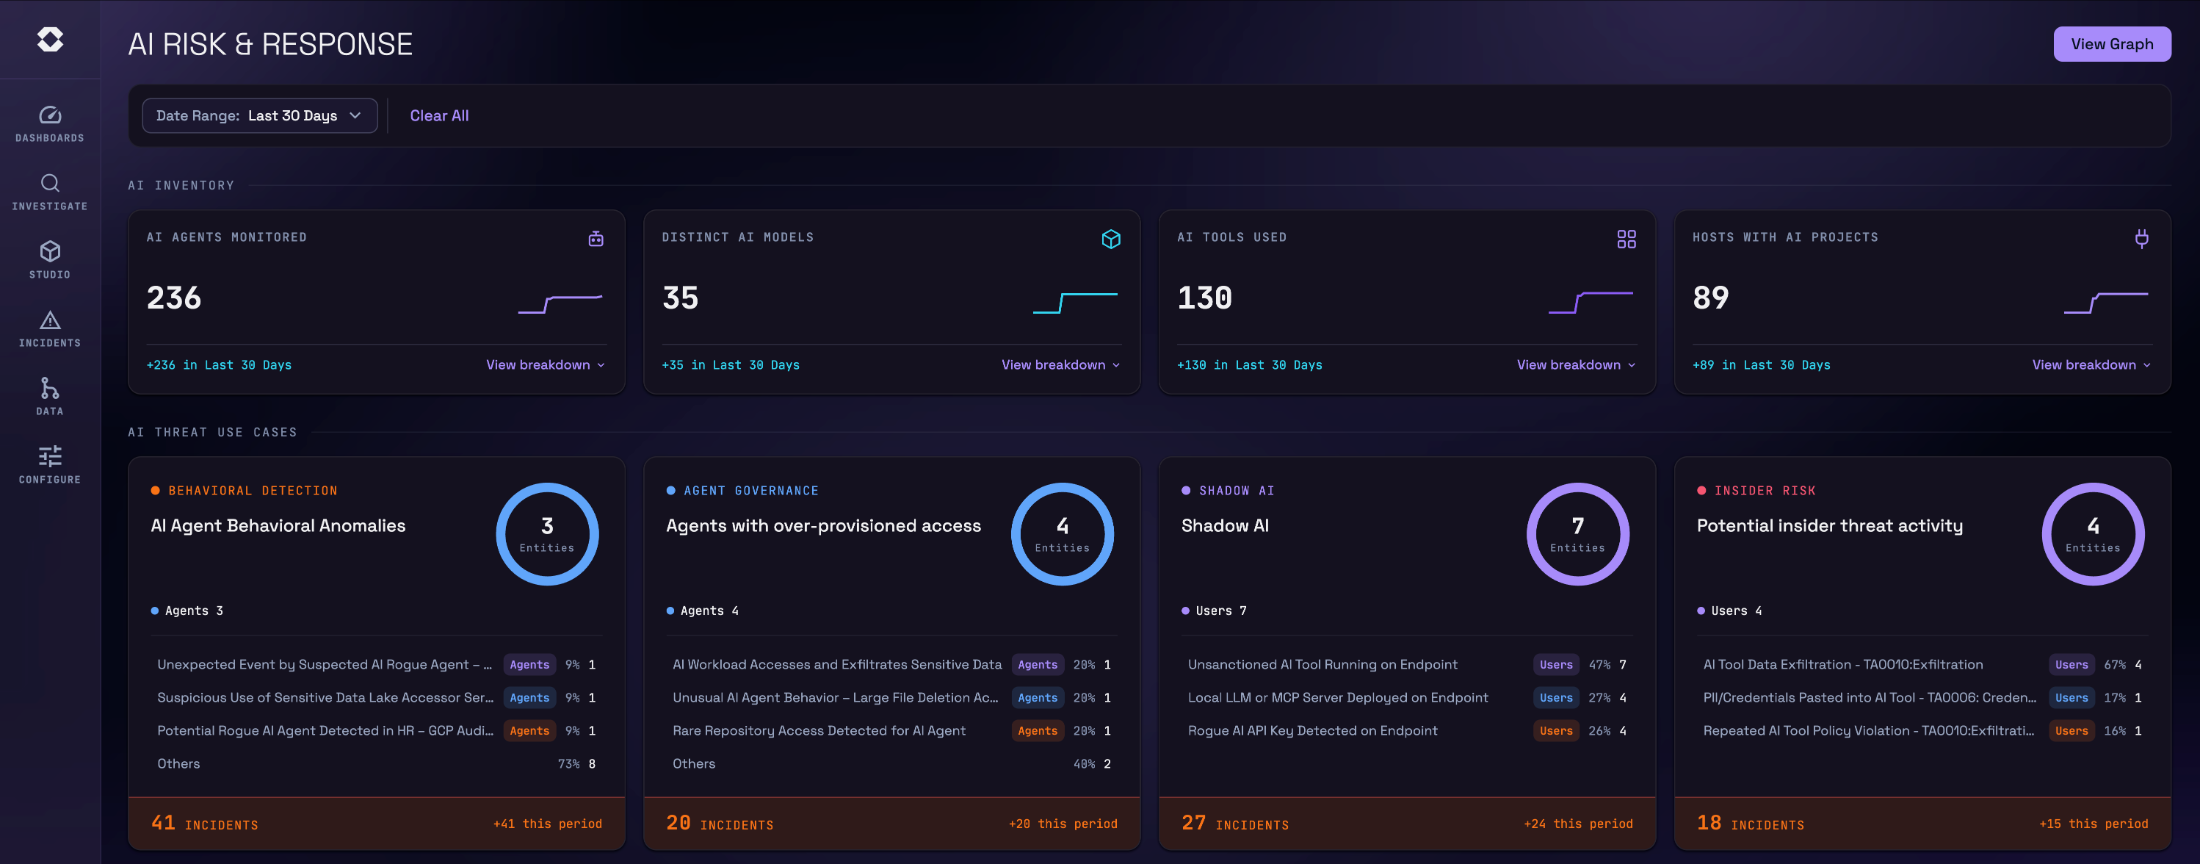The height and width of the screenshot is (864, 2200).
Task: Click the 4 Entities ring in Insider Risk
Action: pyautogui.click(x=2093, y=534)
